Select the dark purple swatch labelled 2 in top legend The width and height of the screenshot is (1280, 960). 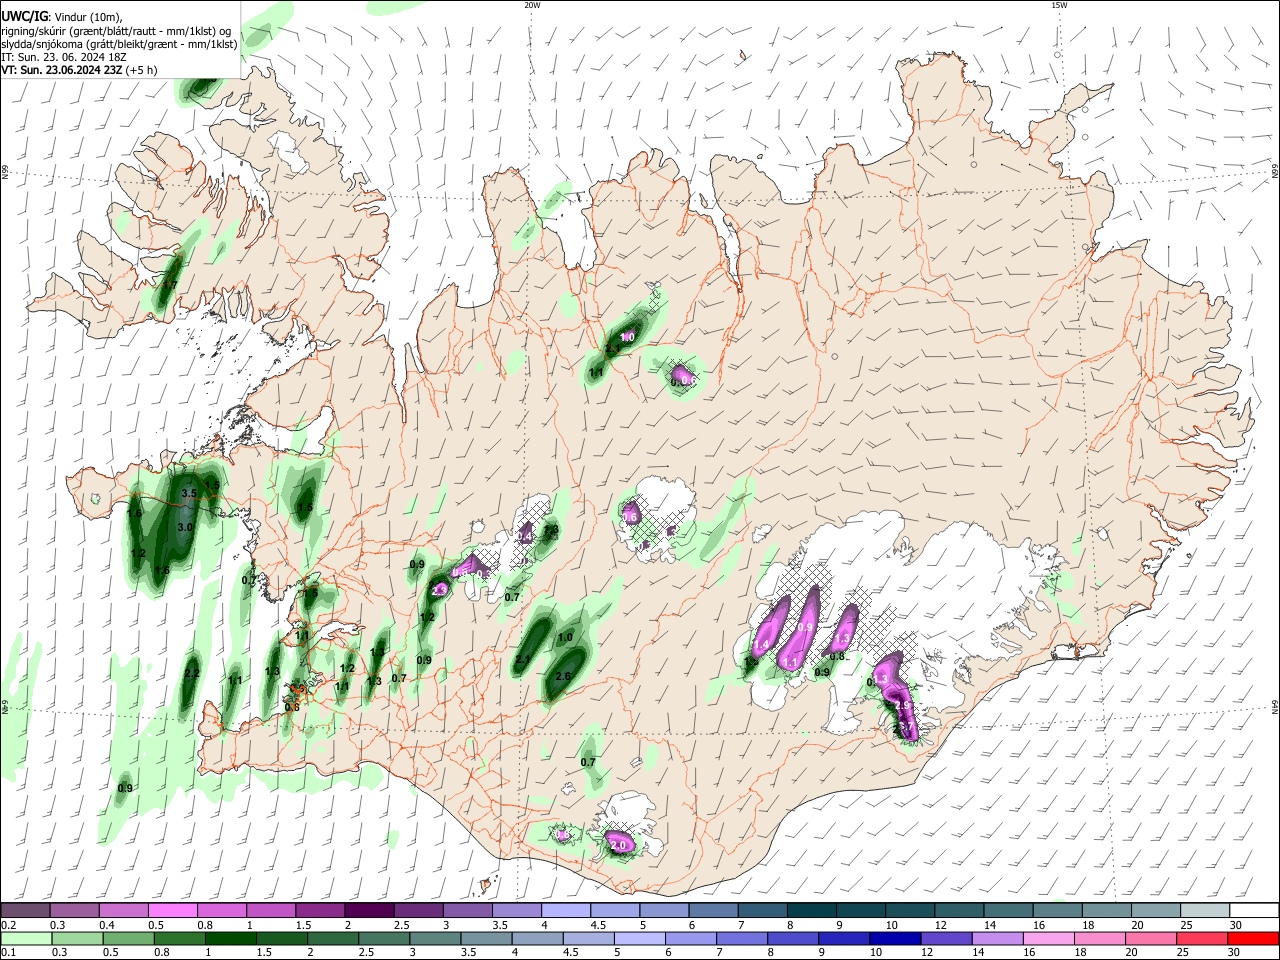(x=369, y=911)
